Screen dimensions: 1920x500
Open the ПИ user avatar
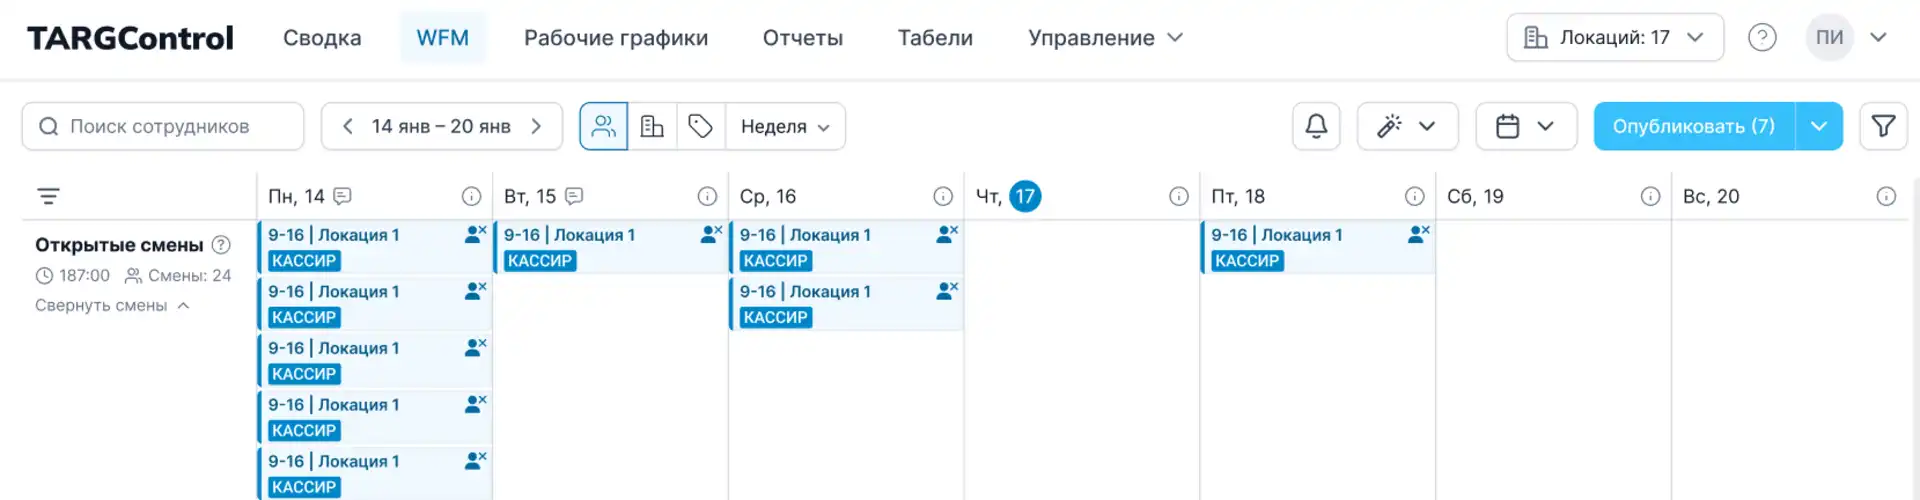point(1829,38)
